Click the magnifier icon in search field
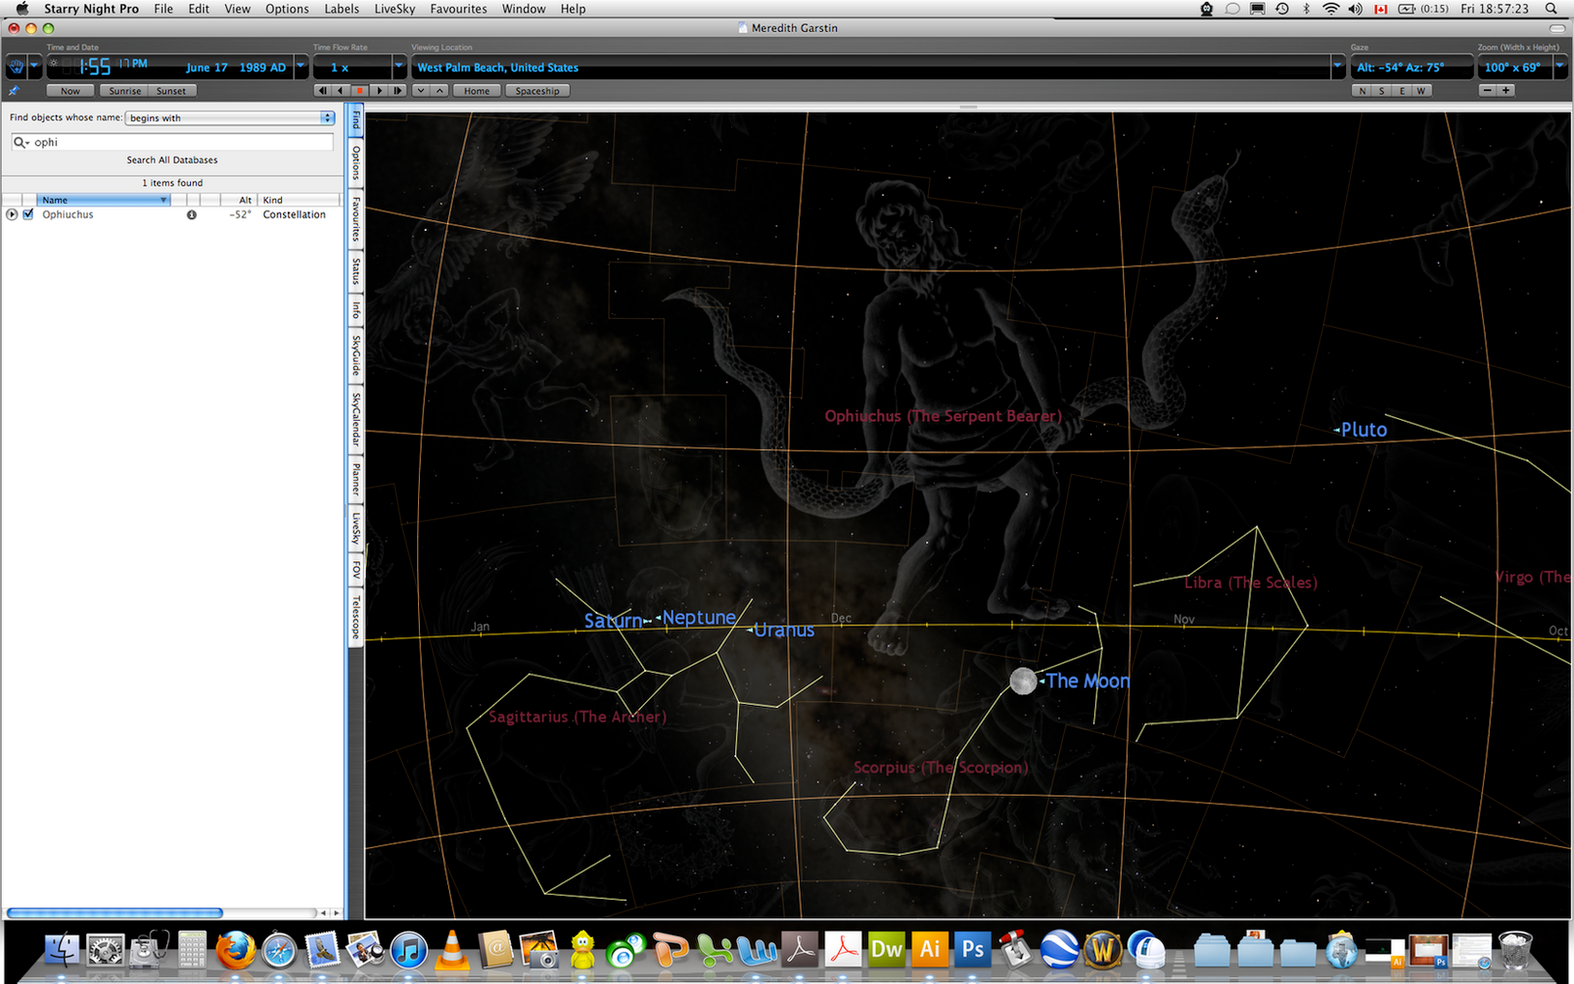 click(20, 143)
